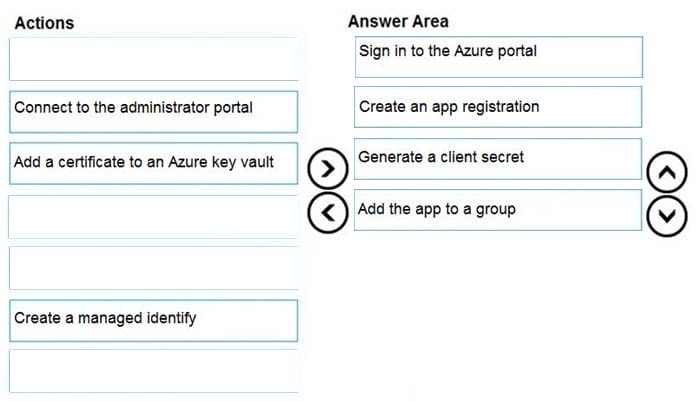The width and height of the screenshot is (700, 402).
Task: Click empty box directly below the key vault action
Action: click(x=154, y=216)
